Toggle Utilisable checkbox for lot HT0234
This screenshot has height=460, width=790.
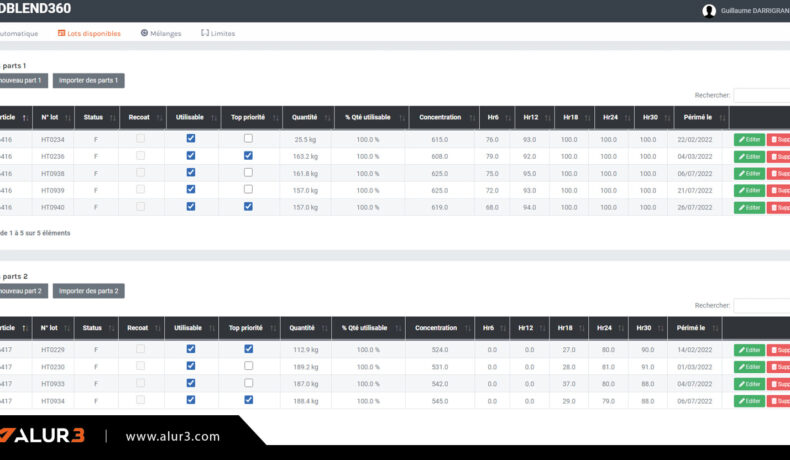[x=191, y=138]
